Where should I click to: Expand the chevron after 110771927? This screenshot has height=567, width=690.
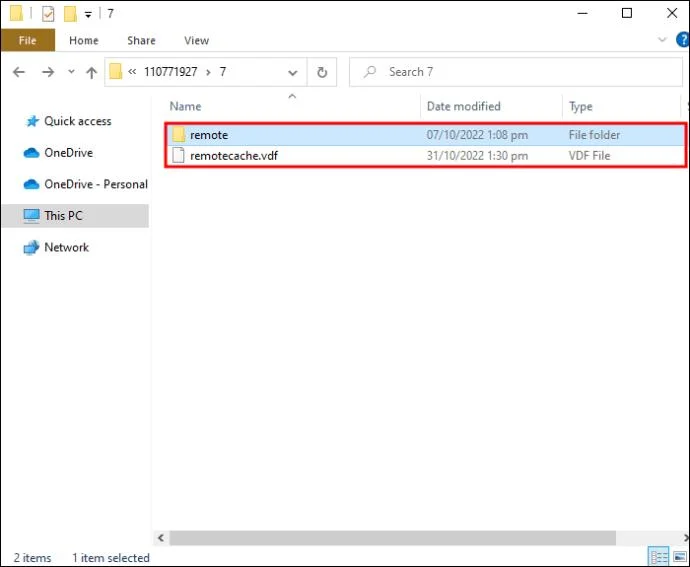(209, 72)
